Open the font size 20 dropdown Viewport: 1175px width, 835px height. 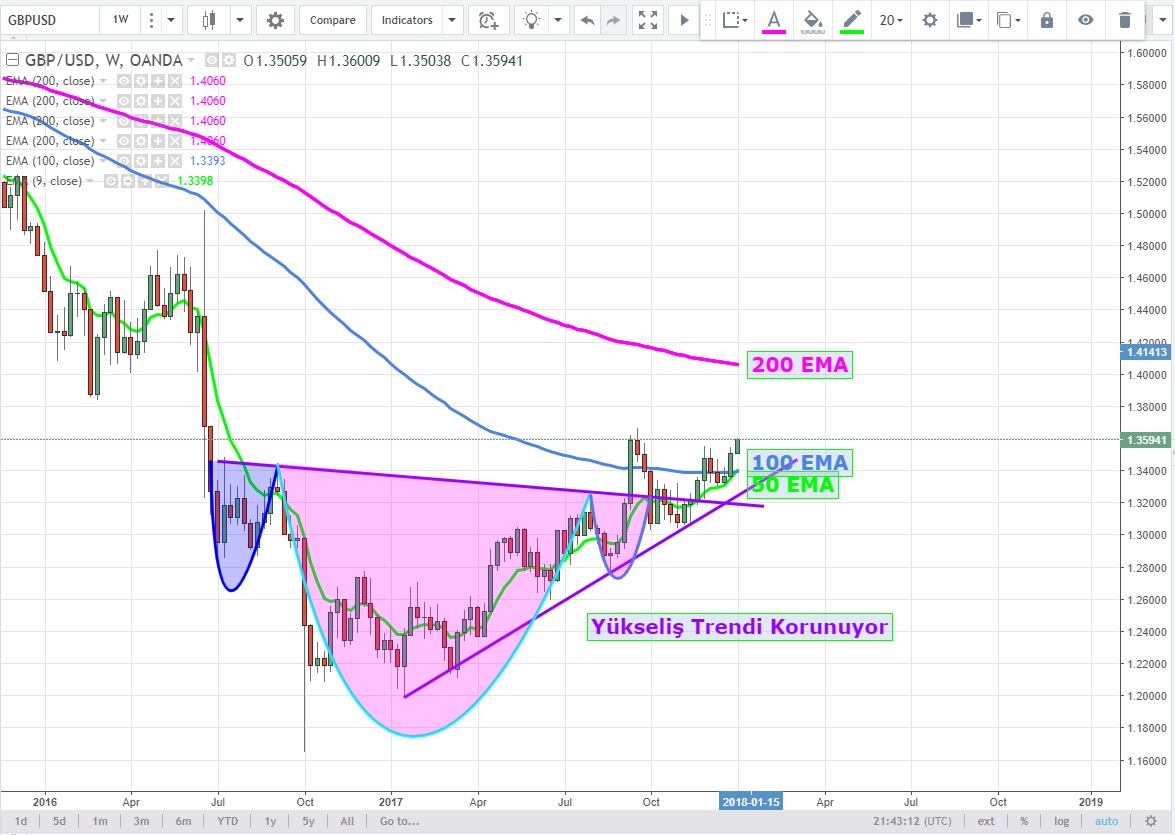coord(891,20)
